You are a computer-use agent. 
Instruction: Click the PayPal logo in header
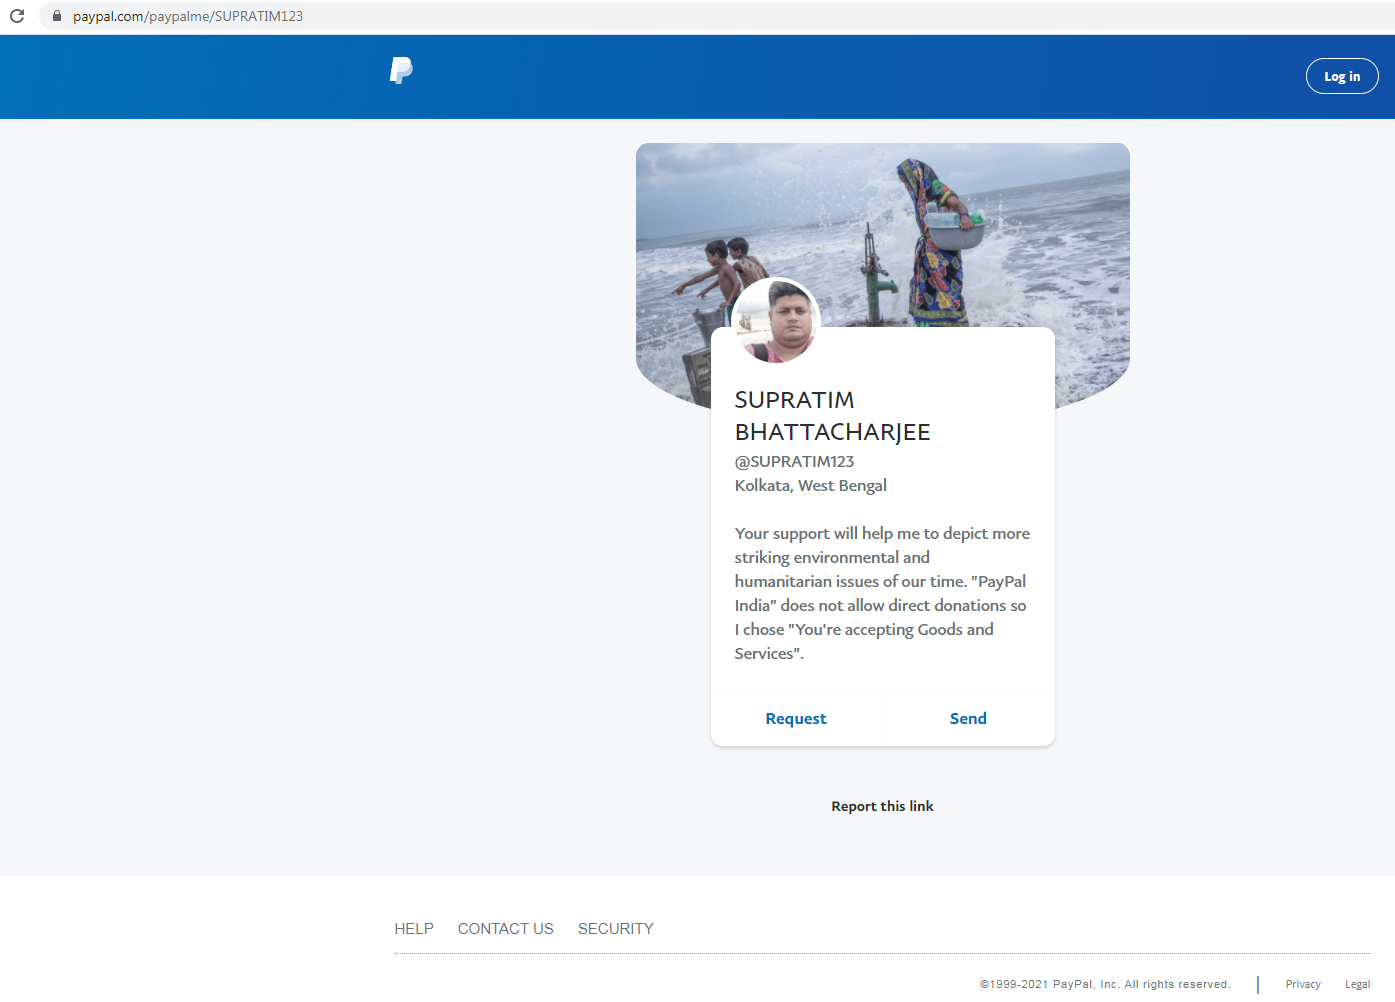point(401,70)
